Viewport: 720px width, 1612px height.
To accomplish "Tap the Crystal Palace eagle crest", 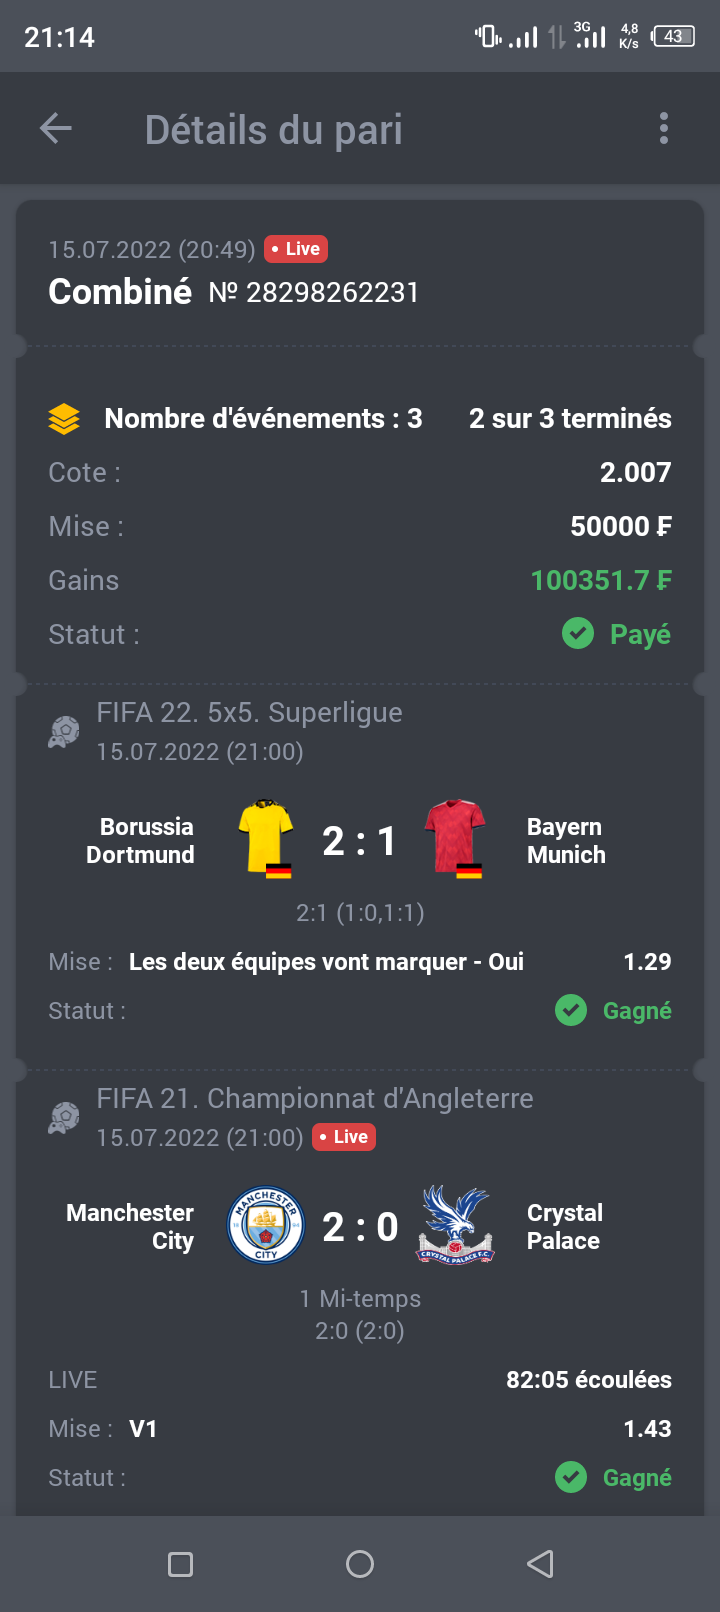I will point(455,1226).
